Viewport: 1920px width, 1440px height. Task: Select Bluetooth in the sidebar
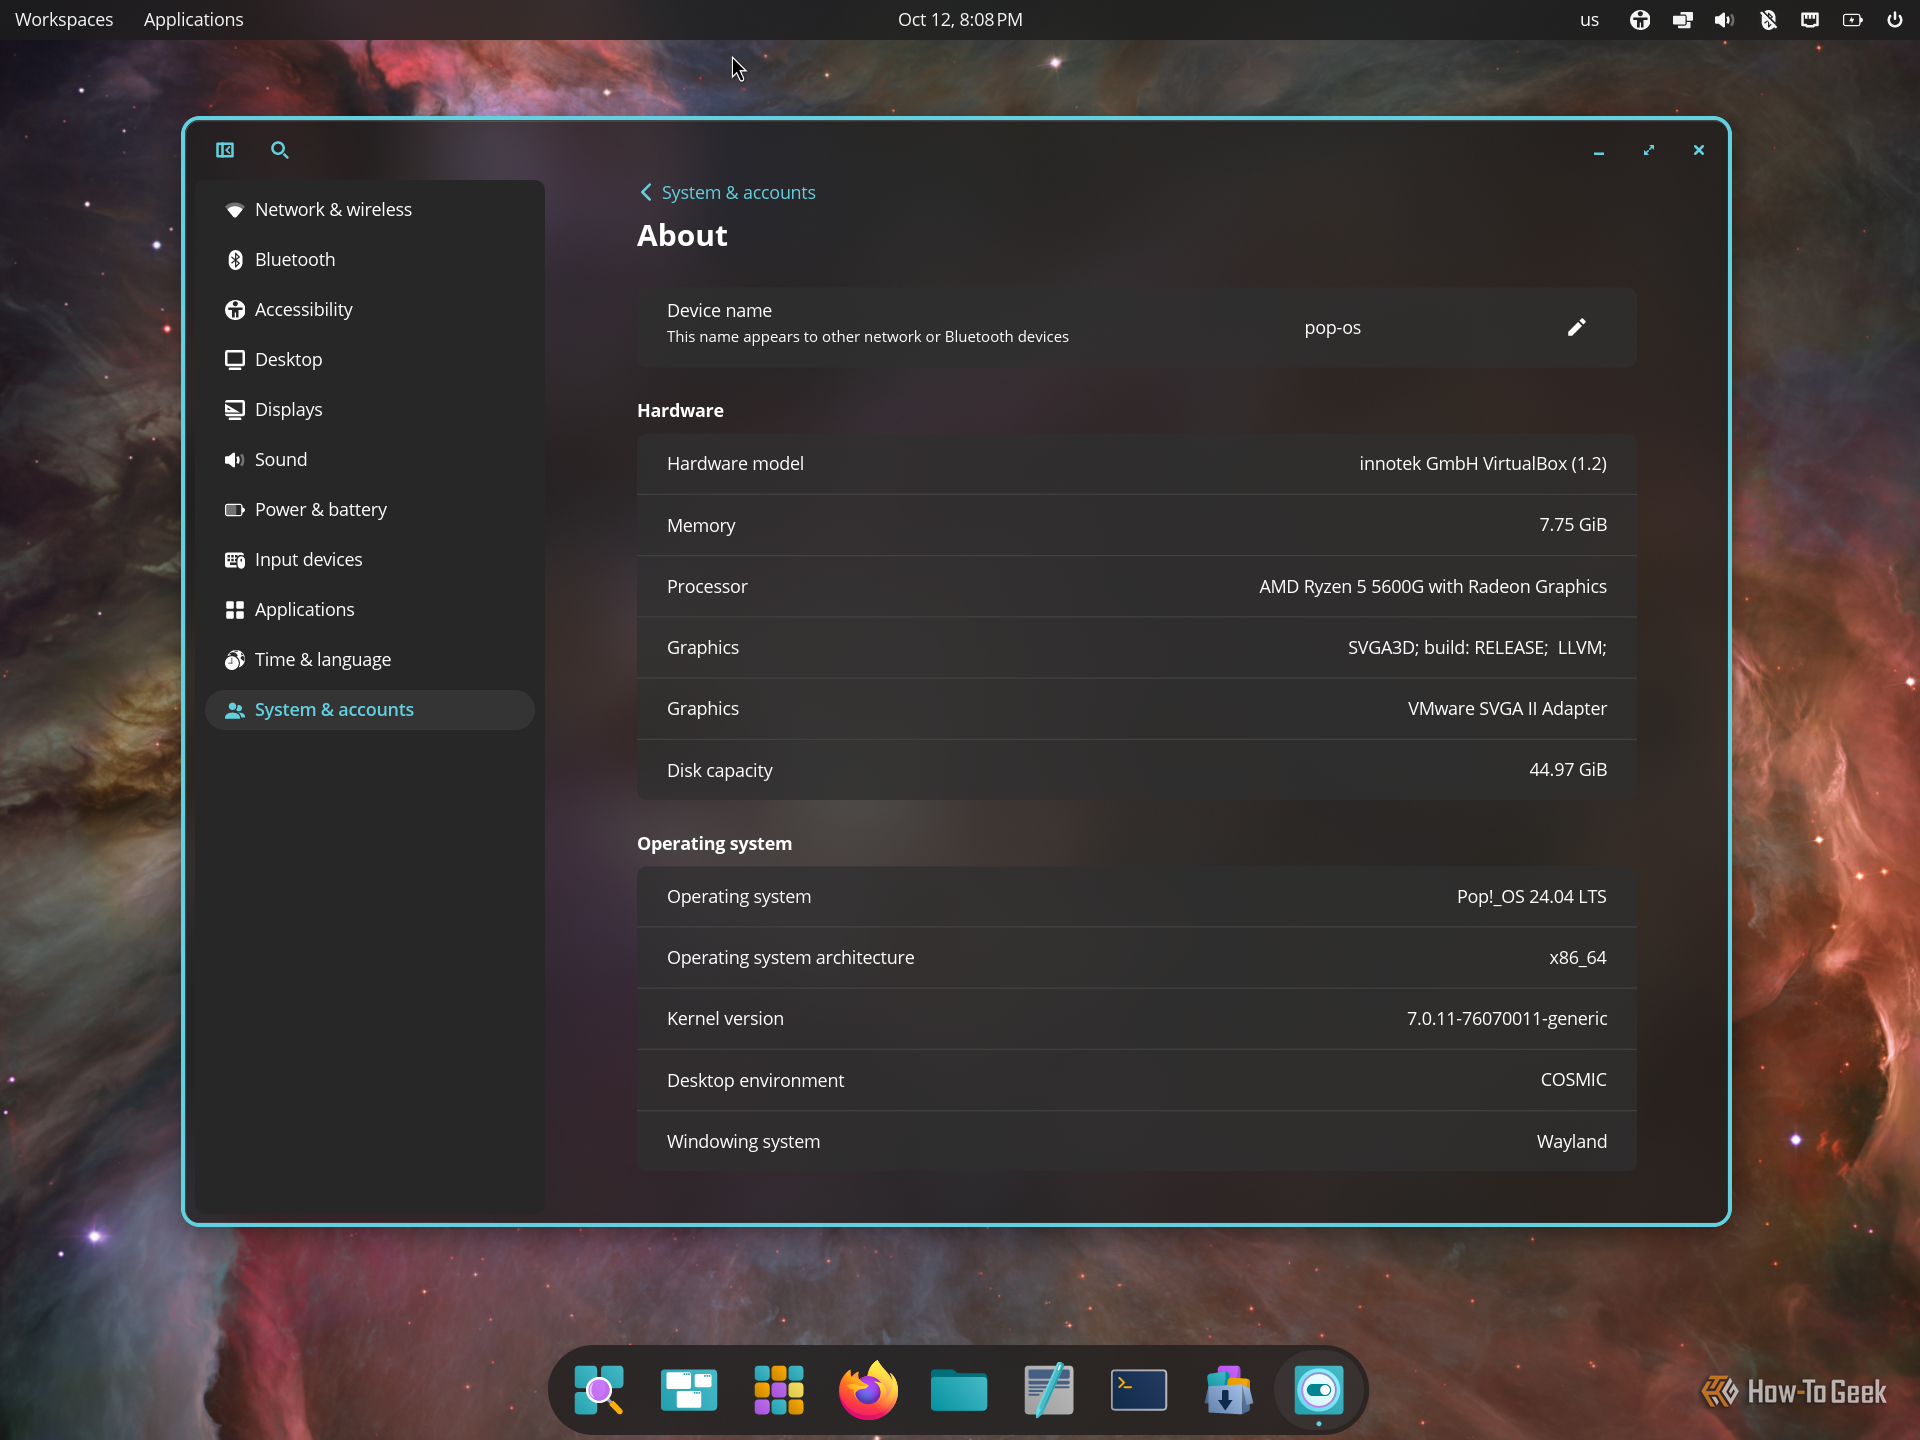click(370, 260)
